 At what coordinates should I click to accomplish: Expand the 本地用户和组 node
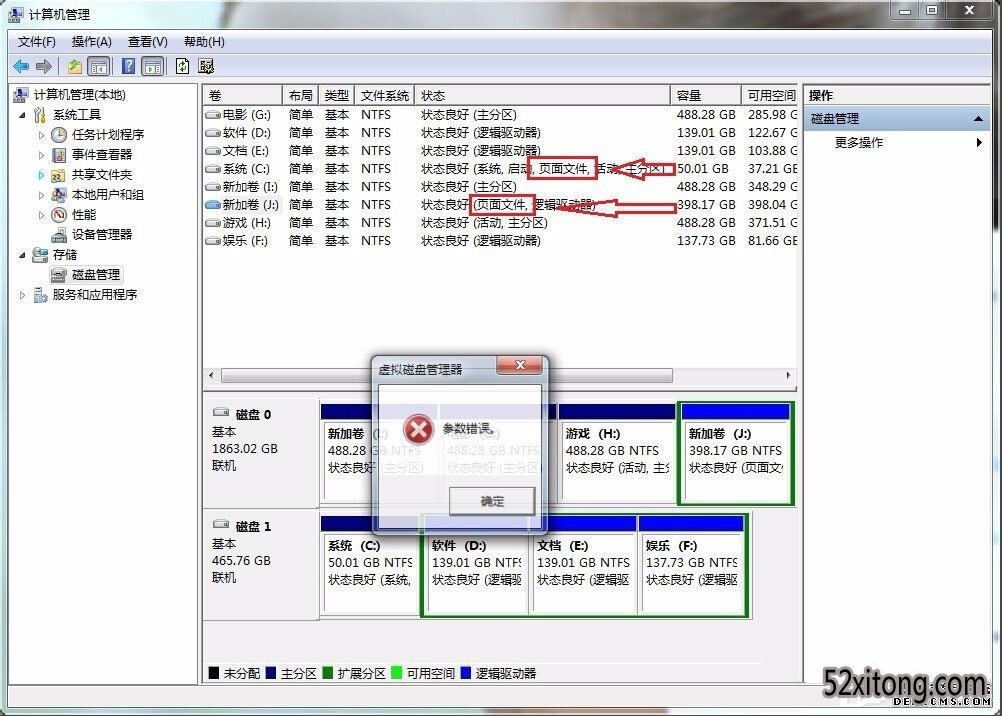tap(42, 194)
